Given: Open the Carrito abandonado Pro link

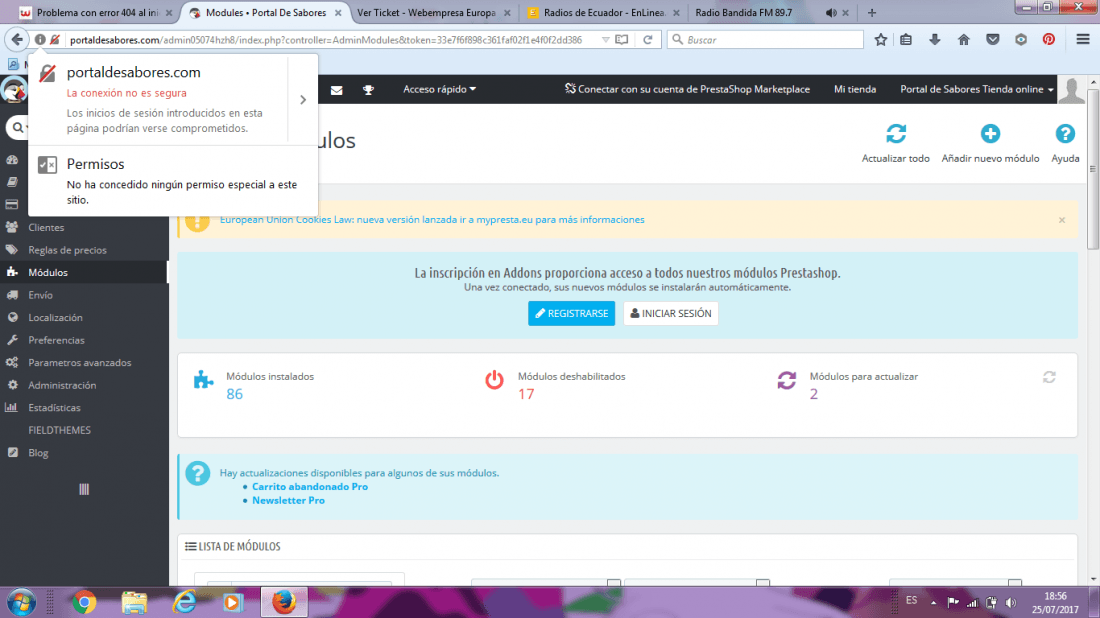Looking at the screenshot, I should [309, 486].
